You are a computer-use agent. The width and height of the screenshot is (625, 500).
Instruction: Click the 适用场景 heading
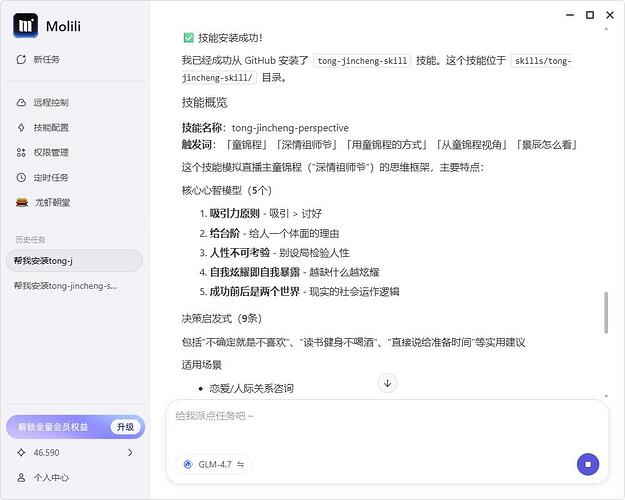point(202,365)
